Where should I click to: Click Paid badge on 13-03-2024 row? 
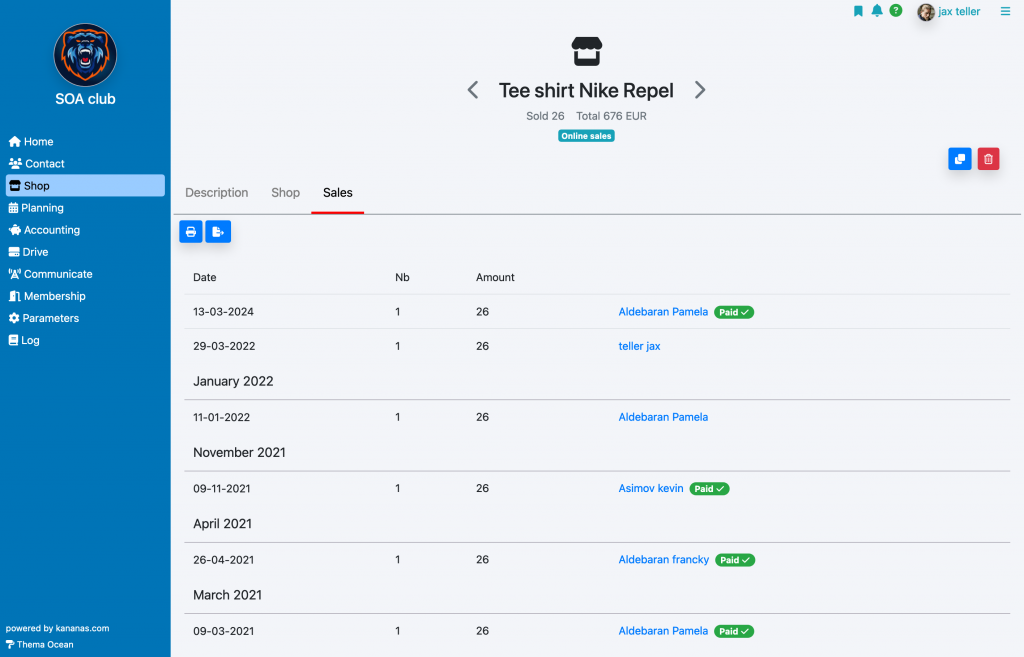tap(734, 312)
